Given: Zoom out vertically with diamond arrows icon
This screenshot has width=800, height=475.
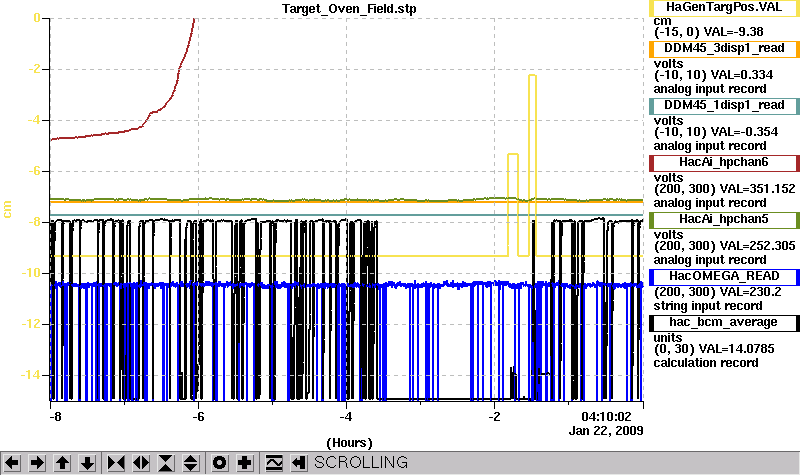Looking at the screenshot, I should 191,463.
